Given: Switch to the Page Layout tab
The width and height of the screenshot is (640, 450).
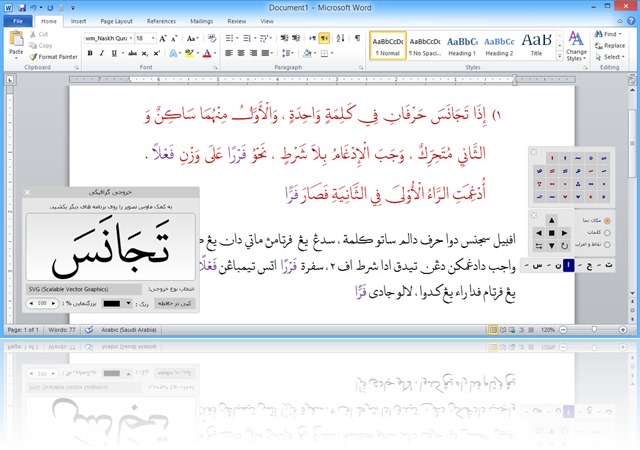Looking at the screenshot, I should [x=116, y=20].
